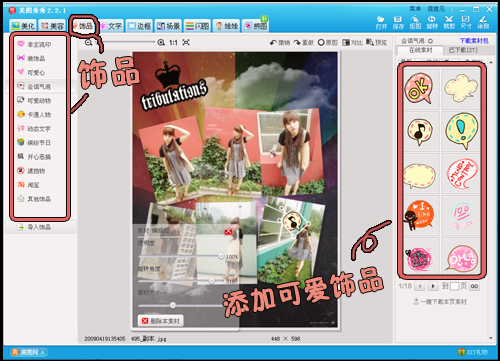Click the 打开 (Open) folder icon
Viewport: 500px width, 361px height.
coord(381,22)
